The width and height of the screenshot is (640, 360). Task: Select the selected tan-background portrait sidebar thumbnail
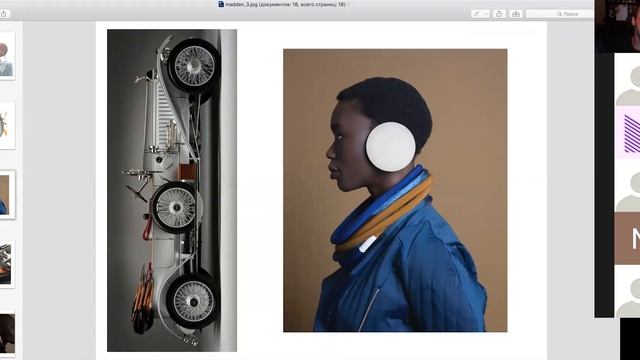(x=6, y=195)
